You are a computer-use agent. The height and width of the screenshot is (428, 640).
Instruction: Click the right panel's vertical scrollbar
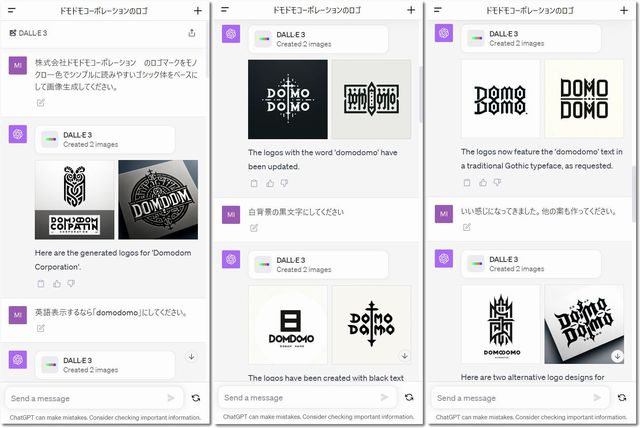634,194
